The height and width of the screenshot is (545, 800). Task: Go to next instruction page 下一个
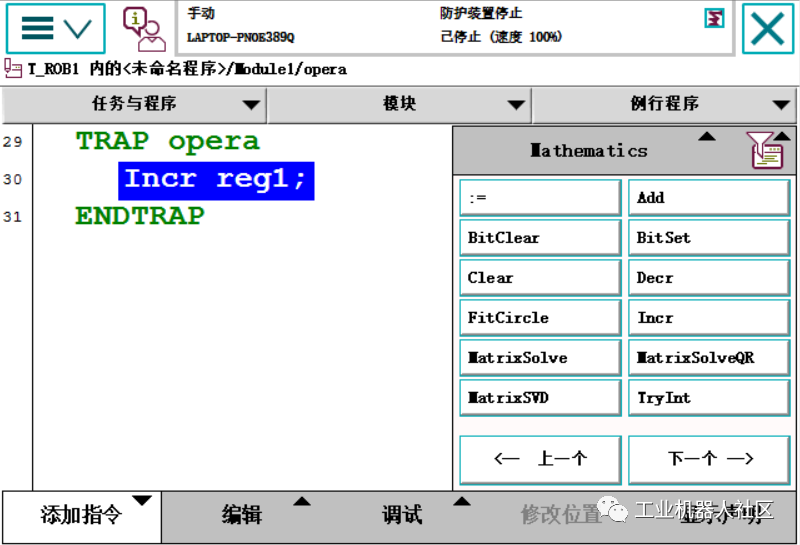[709, 460]
